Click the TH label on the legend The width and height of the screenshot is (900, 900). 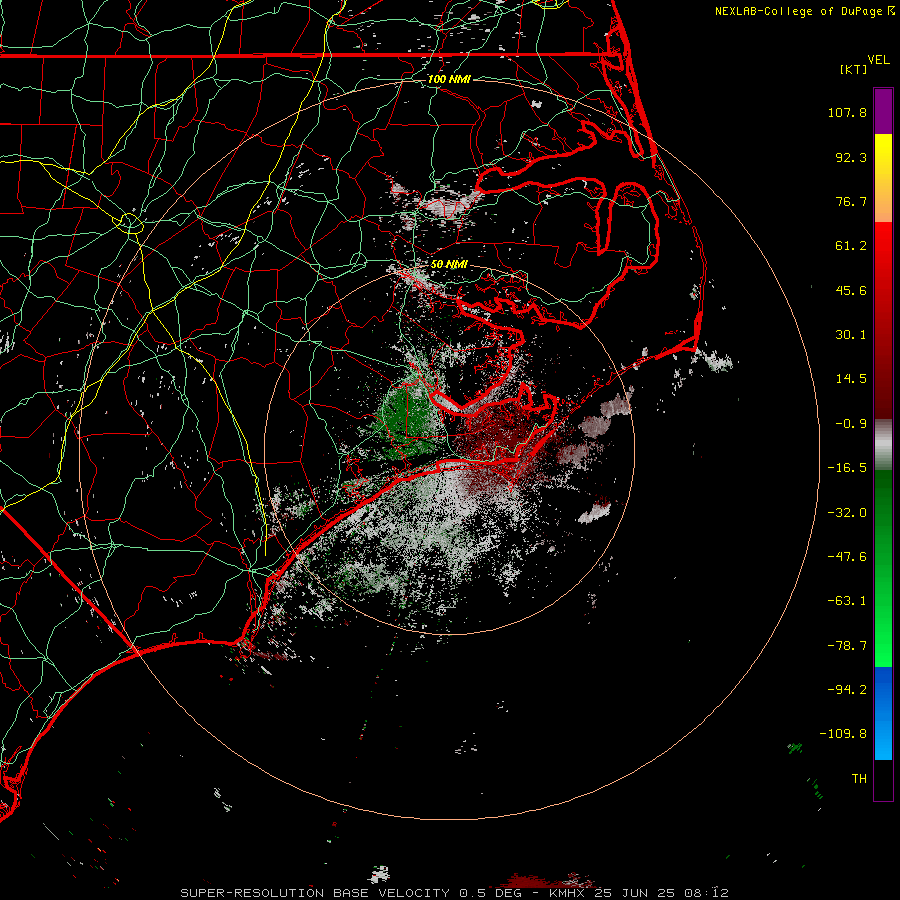(x=859, y=779)
